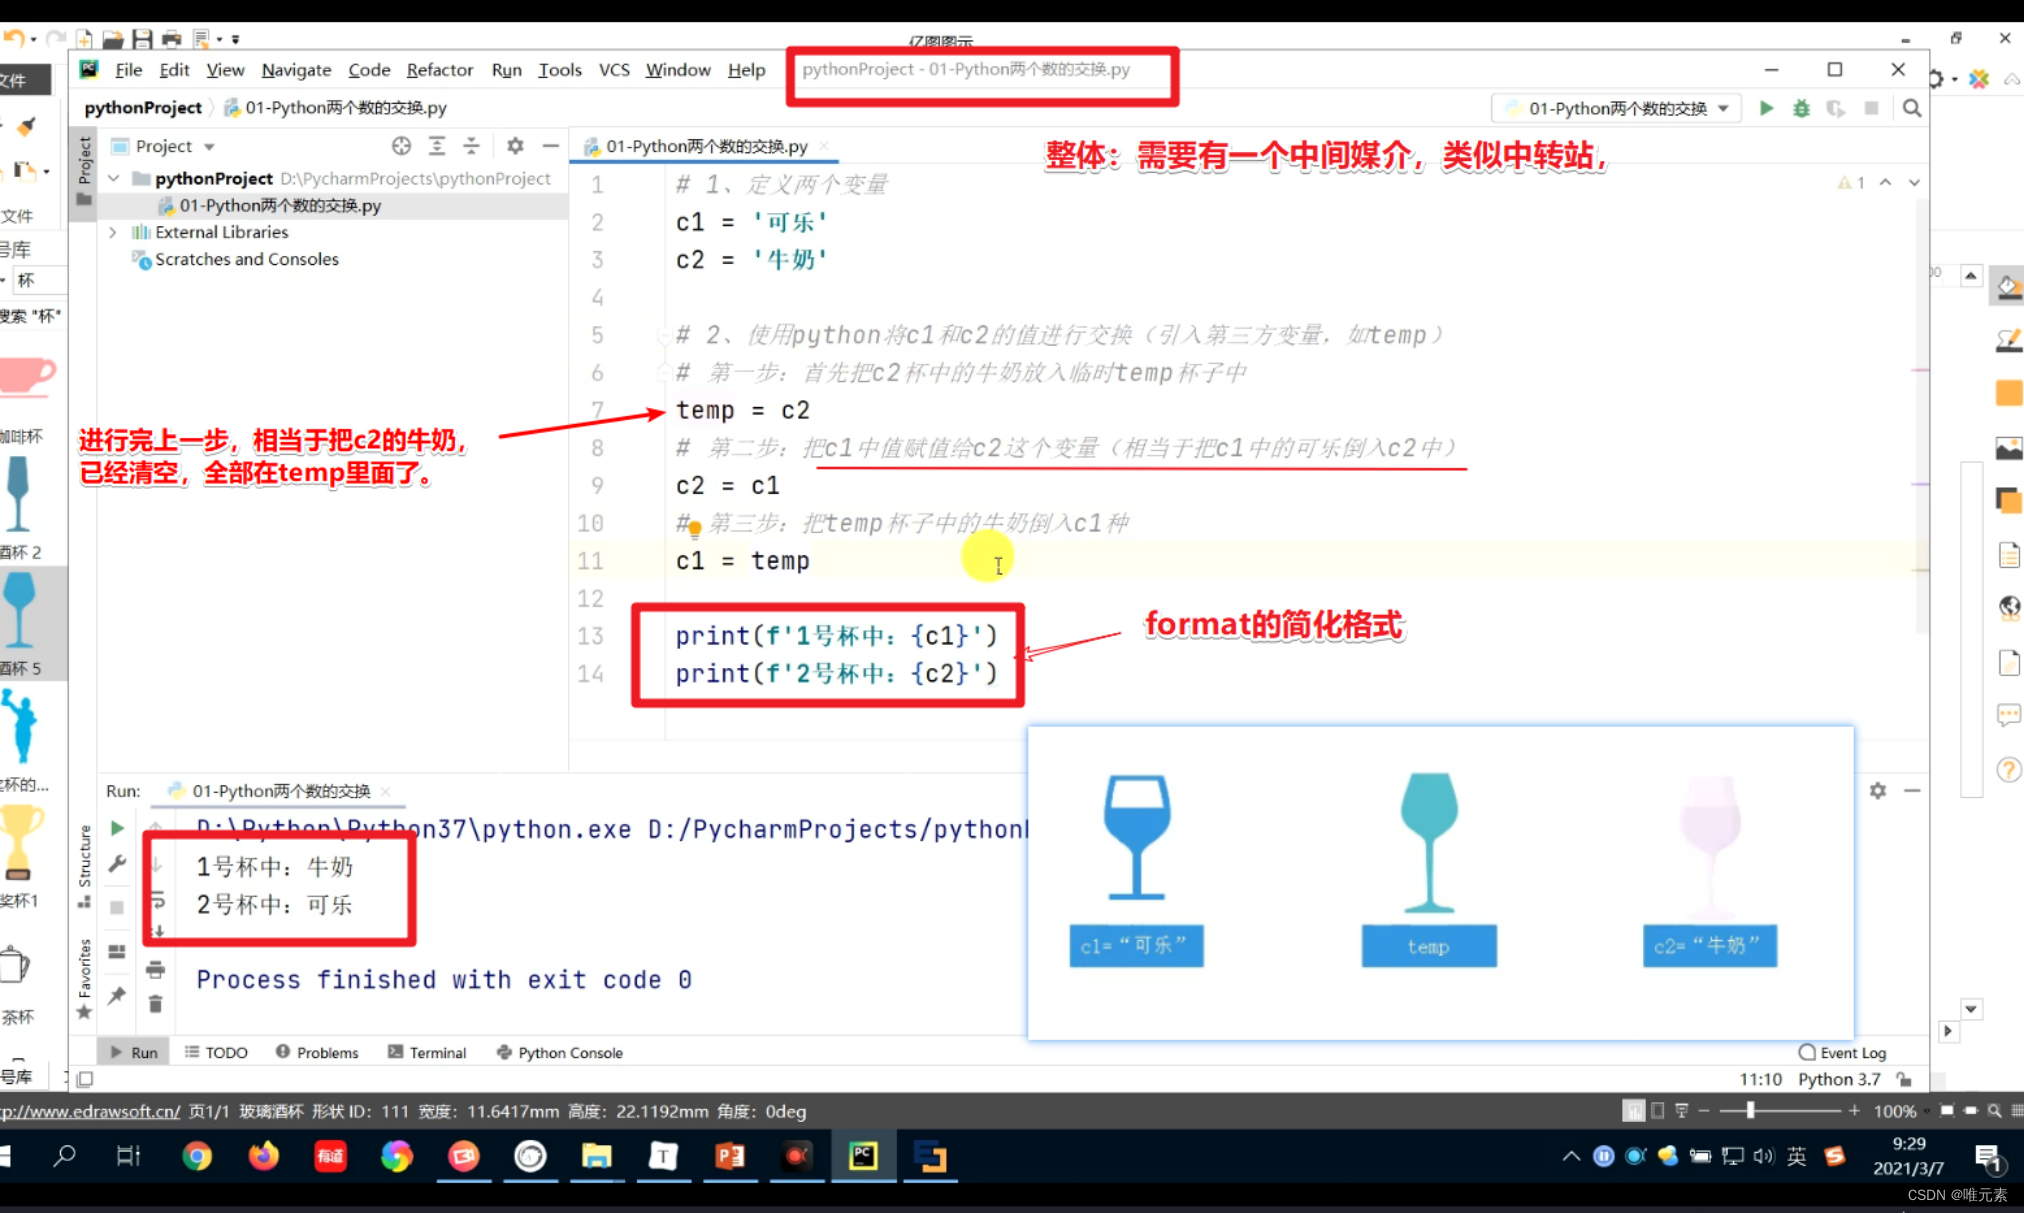Image resolution: width=2024 pixels, height=1213 pixels.
Task: Toggle the read-only lock icon in status bar
Action: tap(1904, 1079)
